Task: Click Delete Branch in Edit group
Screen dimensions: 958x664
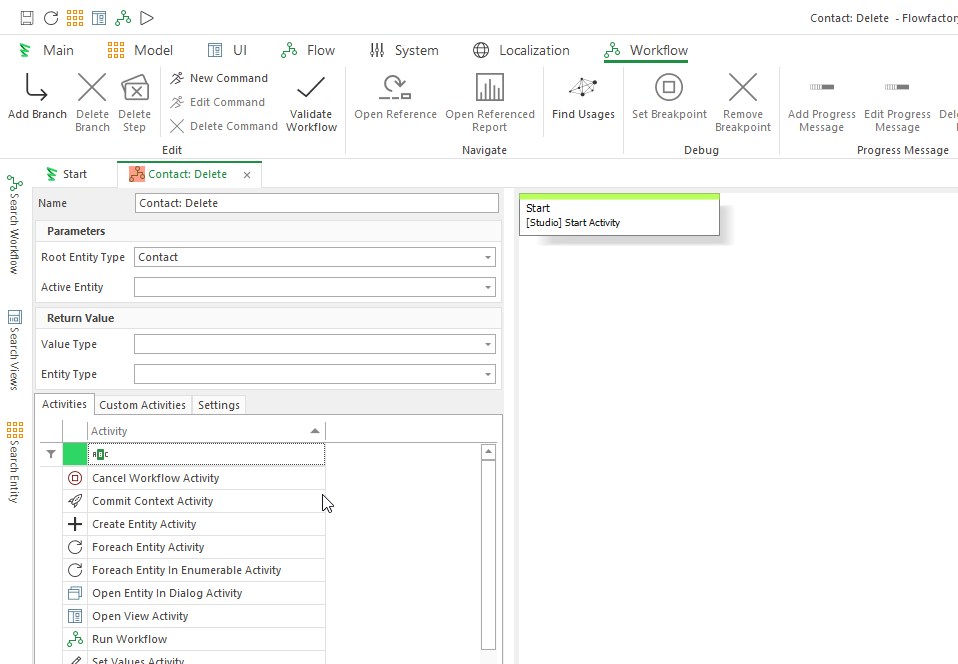Action: coord(92,102)
